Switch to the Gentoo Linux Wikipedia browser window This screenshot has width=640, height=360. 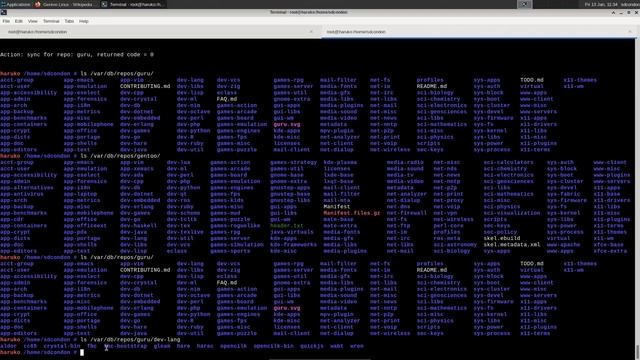coord(64,4)
